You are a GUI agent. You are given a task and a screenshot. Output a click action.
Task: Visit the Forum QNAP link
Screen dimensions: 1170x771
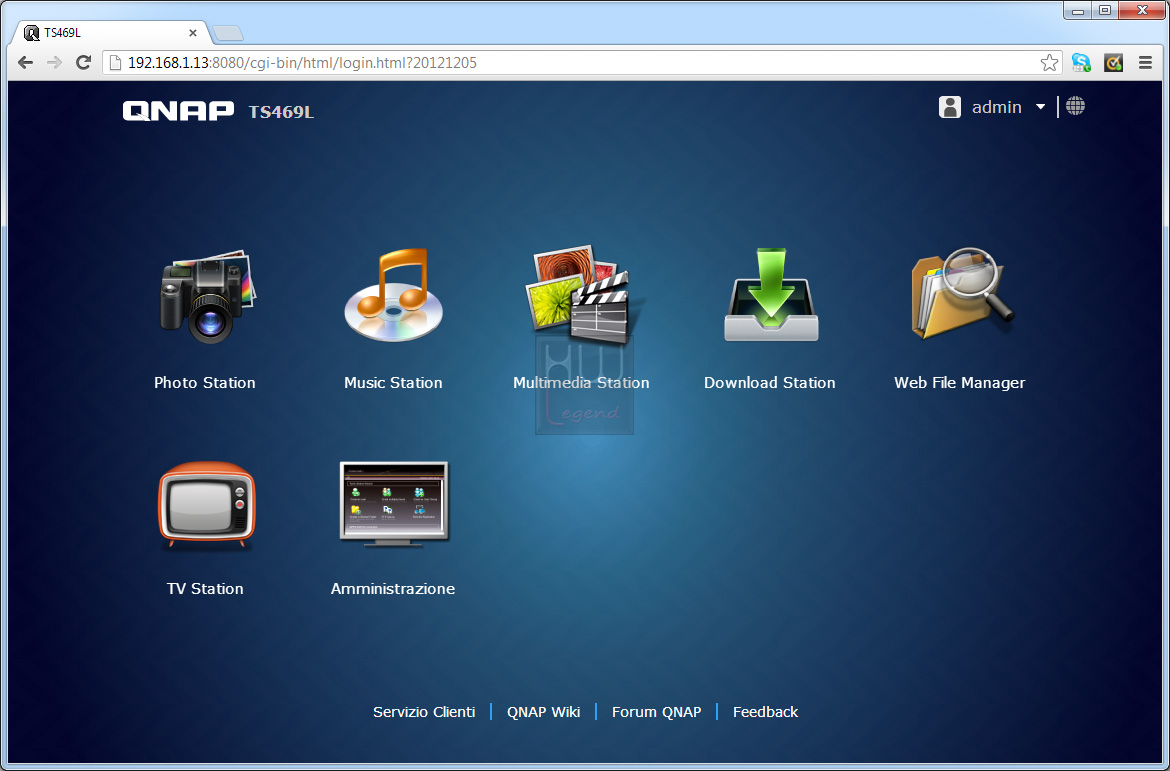[x=657, y=712]
